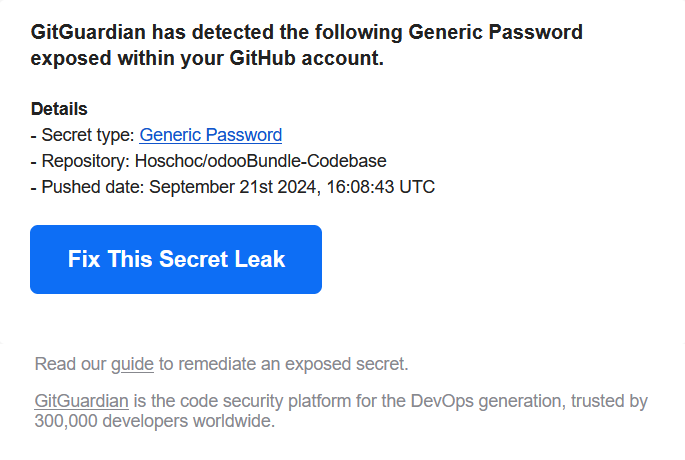Viewport: 685px width, 460px height.
Task: Click 'exposed within your GitHub account' line
Action: coord(207,58)
